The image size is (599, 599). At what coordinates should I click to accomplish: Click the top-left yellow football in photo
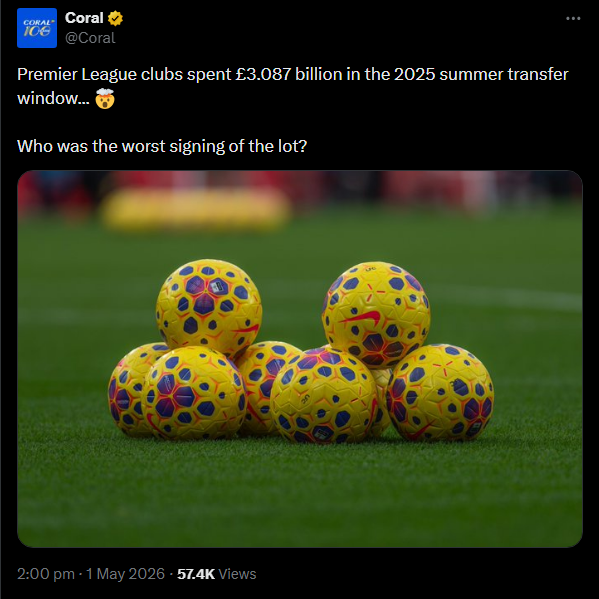(209, 308)
